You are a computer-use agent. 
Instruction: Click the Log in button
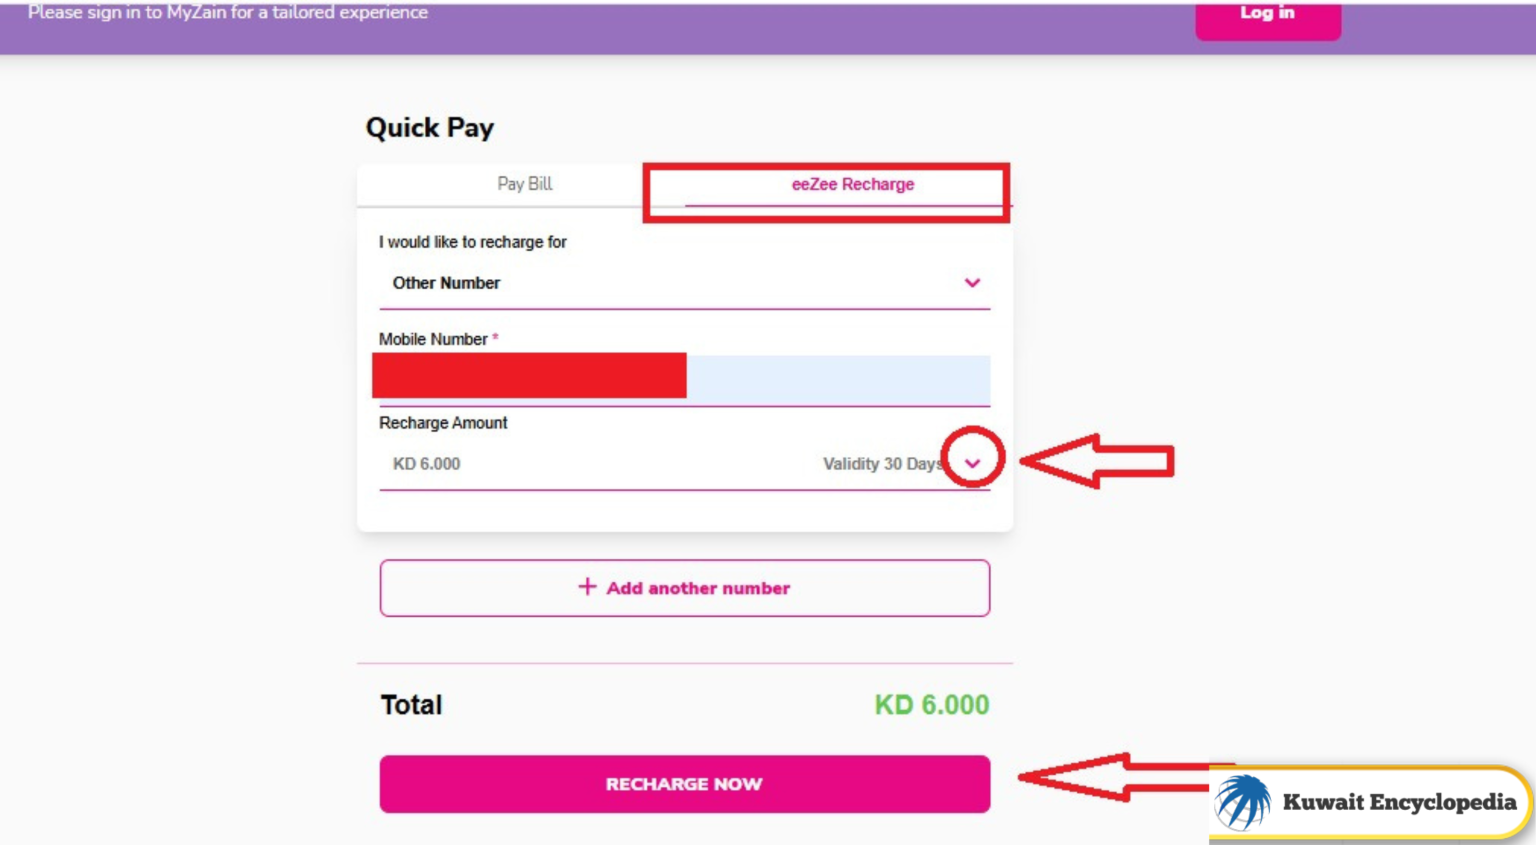tap(1267, 14)
